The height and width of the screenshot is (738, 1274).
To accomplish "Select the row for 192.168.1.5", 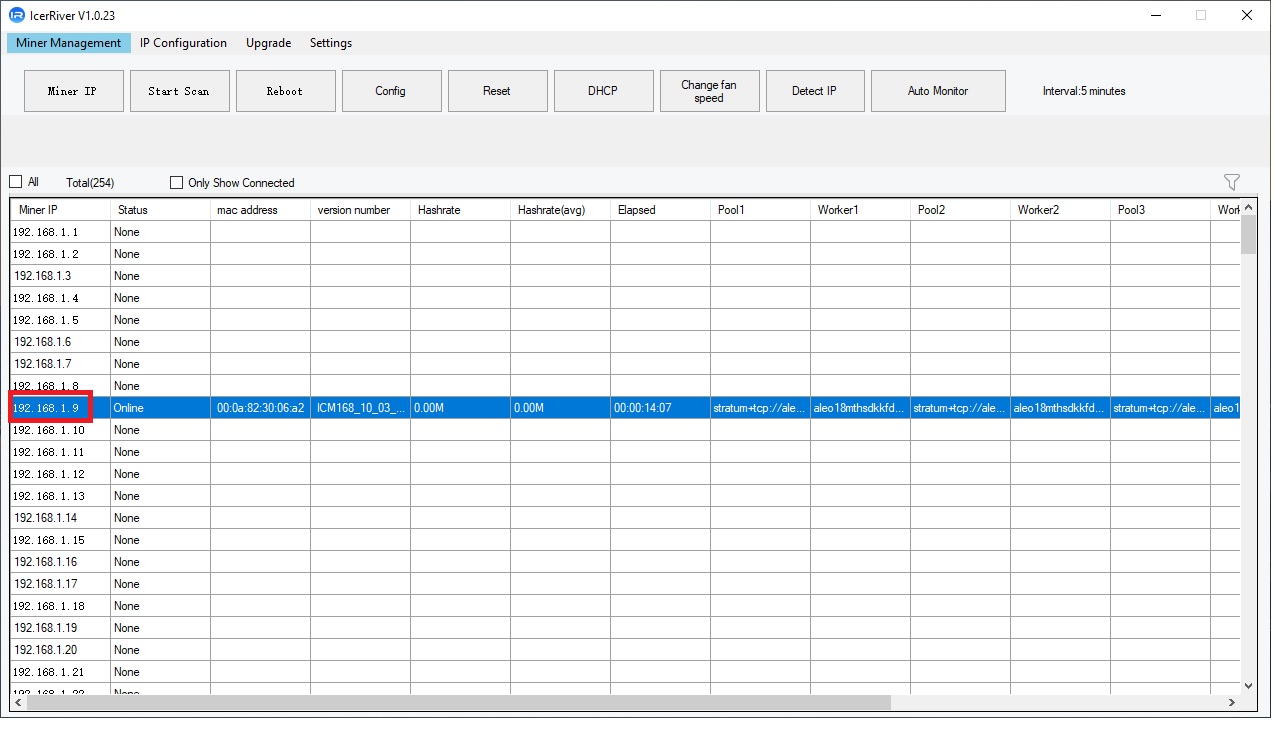I will [626, 320].
